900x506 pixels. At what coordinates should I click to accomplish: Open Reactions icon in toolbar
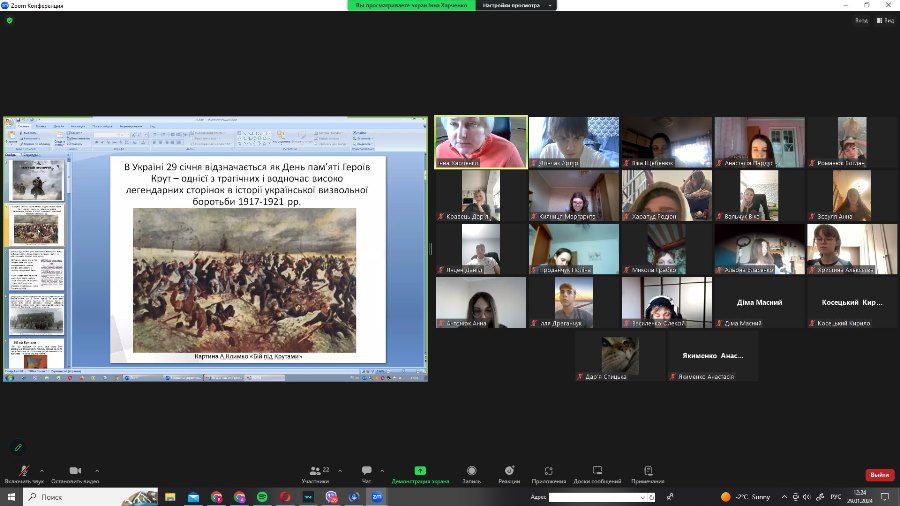pos(509,470)
